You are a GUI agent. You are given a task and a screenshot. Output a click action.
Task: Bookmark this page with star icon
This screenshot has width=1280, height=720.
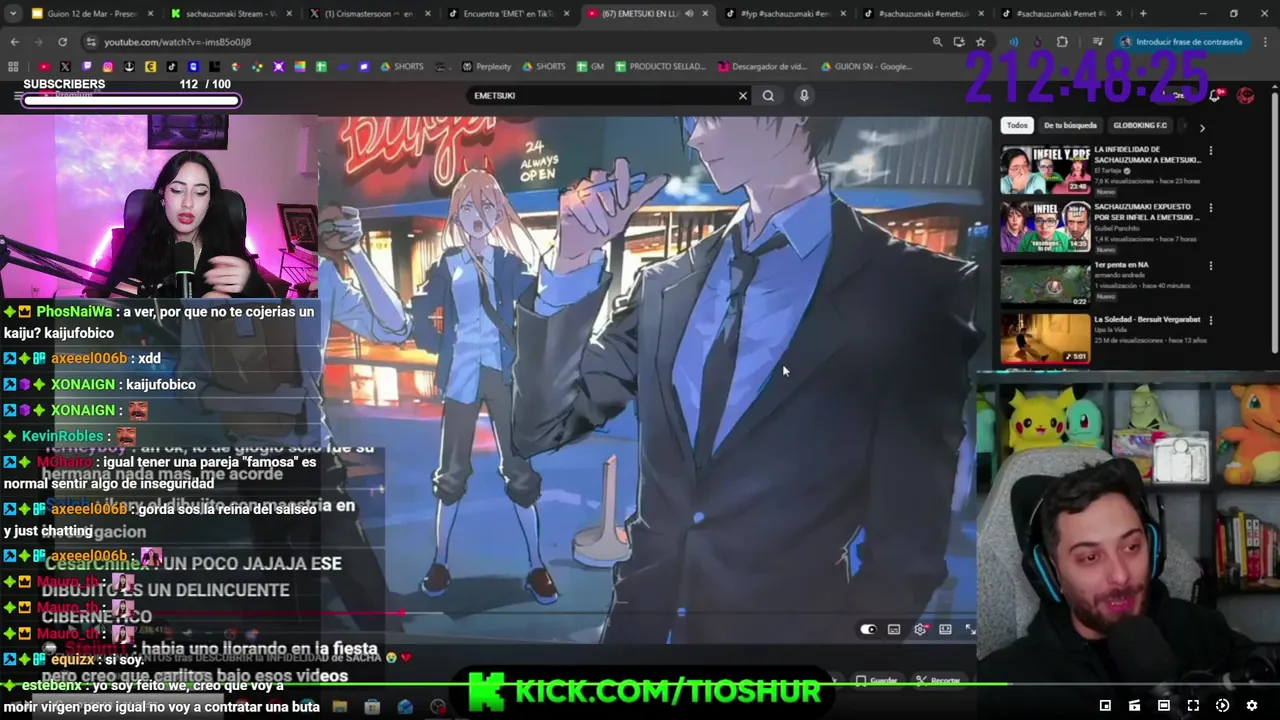(980, 42)
